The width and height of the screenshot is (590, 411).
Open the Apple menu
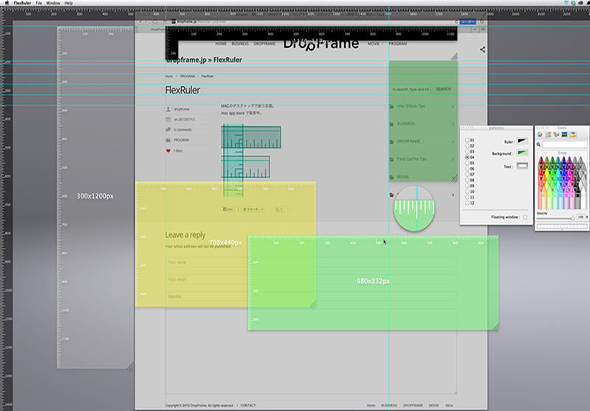tap(6, 3)
